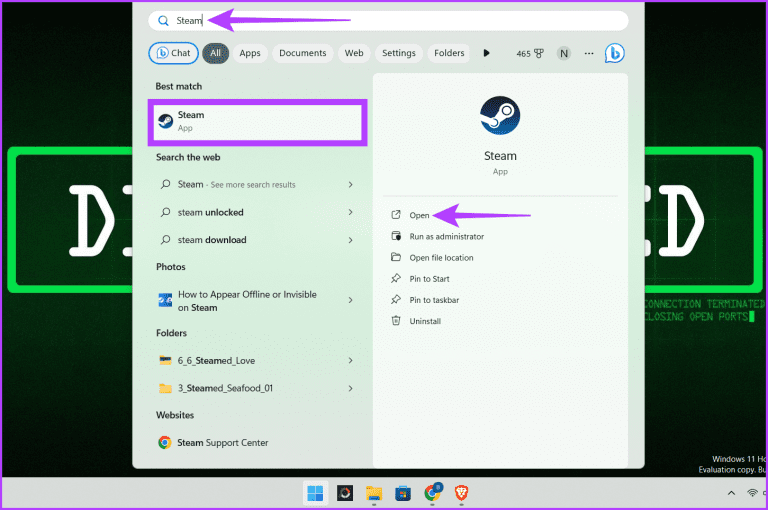Show hidden system tray icons
The height and width of the screenshot is (510, 768).
point(731,493)
